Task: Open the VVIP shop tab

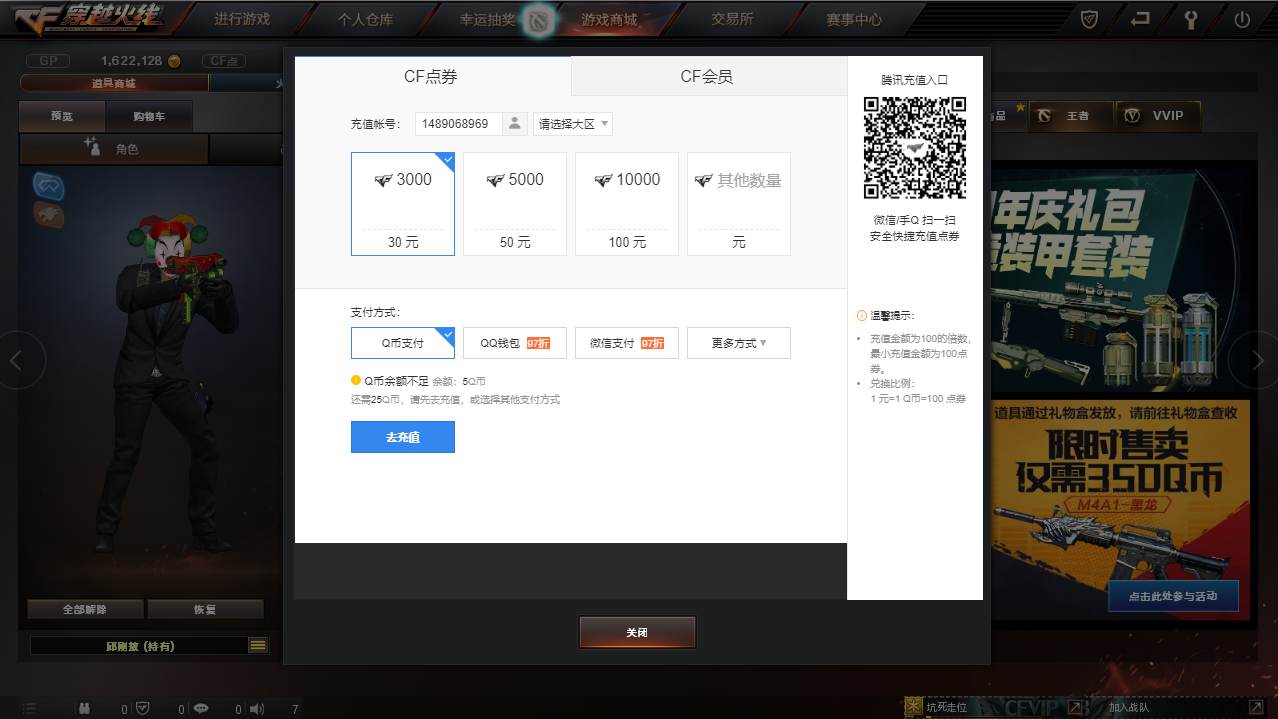Action: tap(1158, 116)
